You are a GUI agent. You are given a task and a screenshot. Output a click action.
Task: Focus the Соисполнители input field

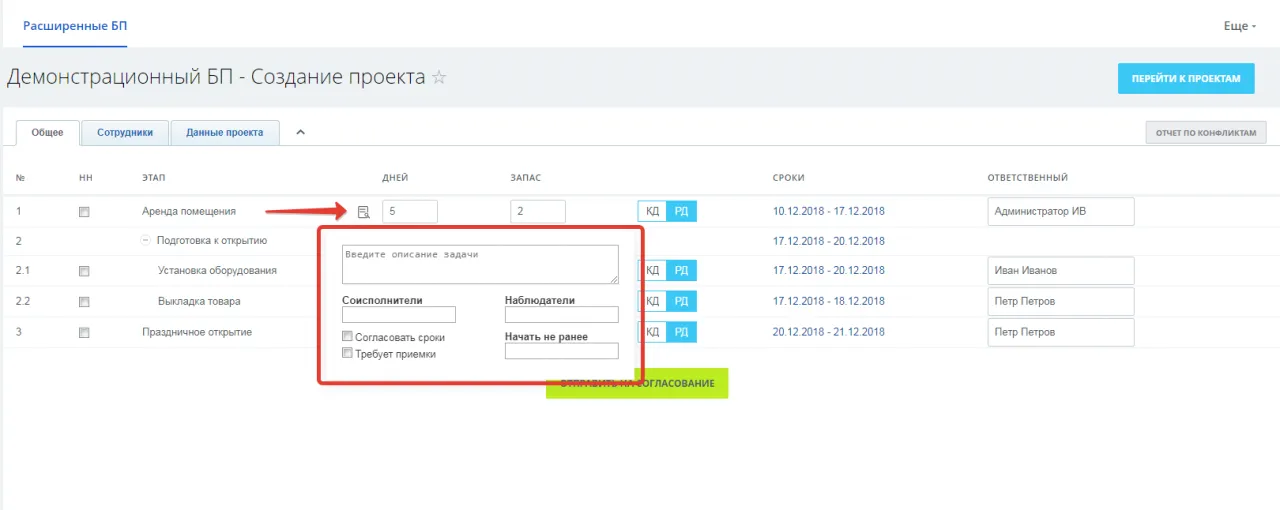click(x=398, y=315)
